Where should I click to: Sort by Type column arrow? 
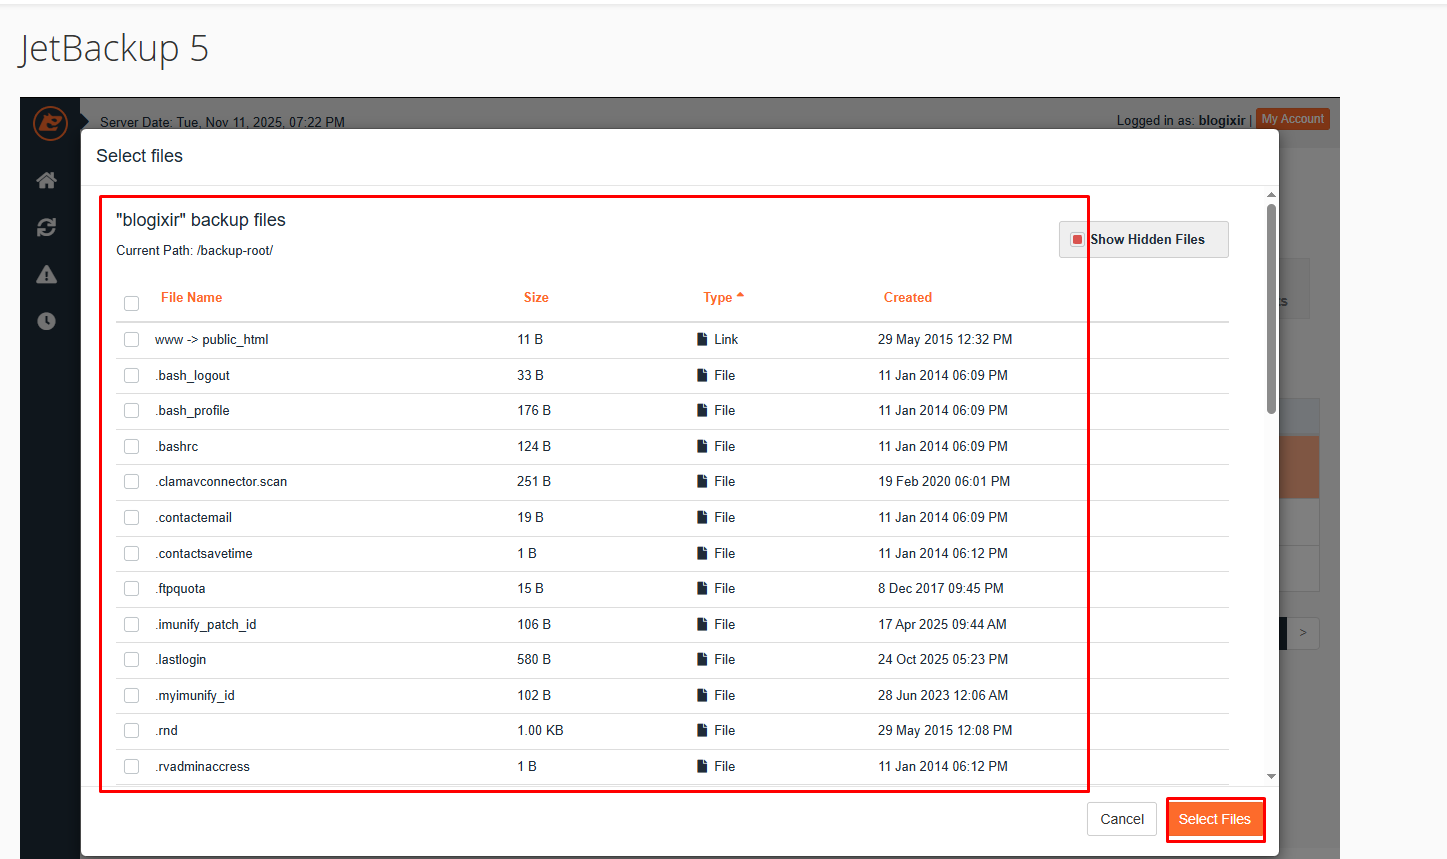point(740,296)
